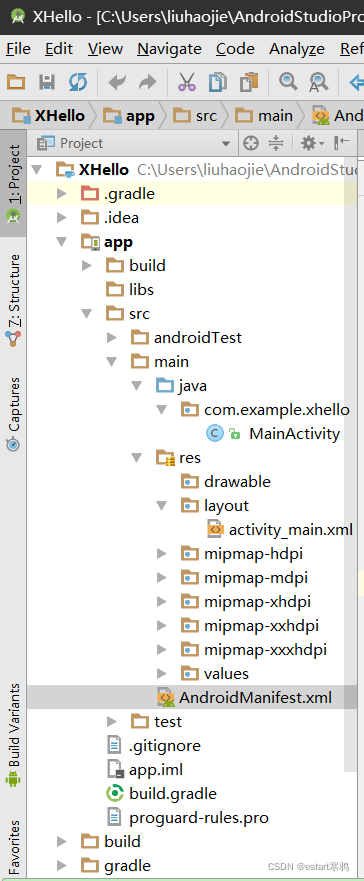Image resolution: width=364 pixels, height=881 pixels.
Task: Expand the mipmap-hdpi folder
Action: click(x=162, y=554)
